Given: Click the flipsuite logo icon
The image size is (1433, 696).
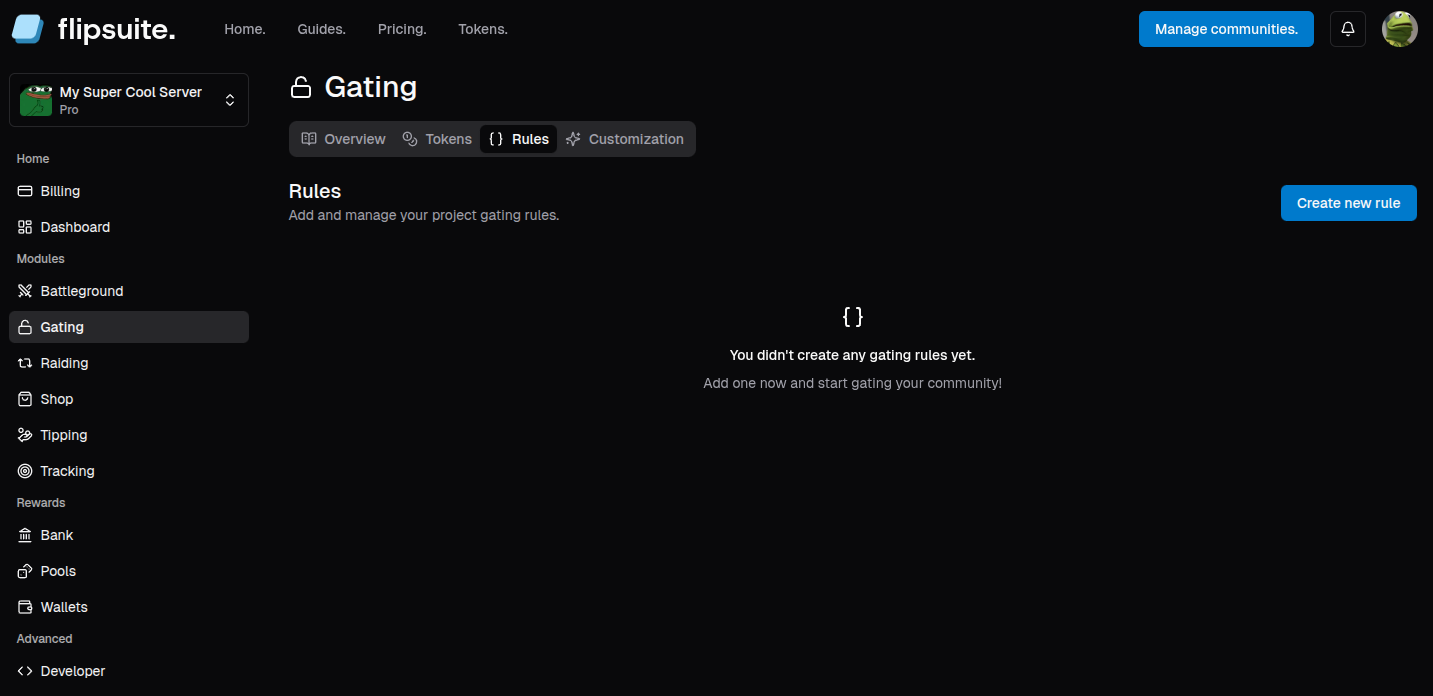Looking at the screenshot, I should click(x=28, y=29).
